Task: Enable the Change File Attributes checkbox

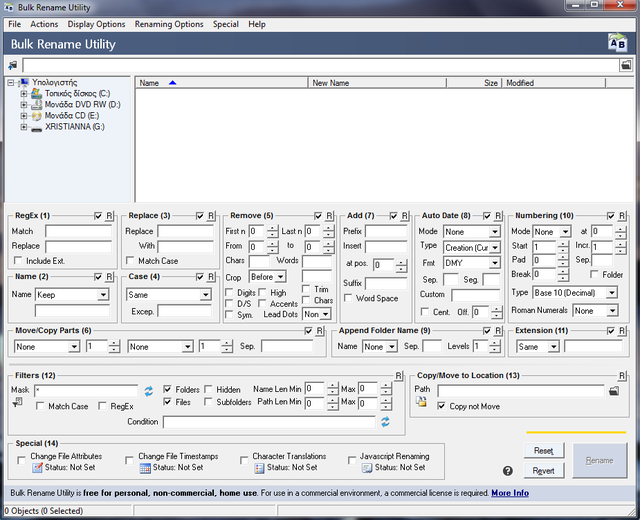Action: [22, 460]
